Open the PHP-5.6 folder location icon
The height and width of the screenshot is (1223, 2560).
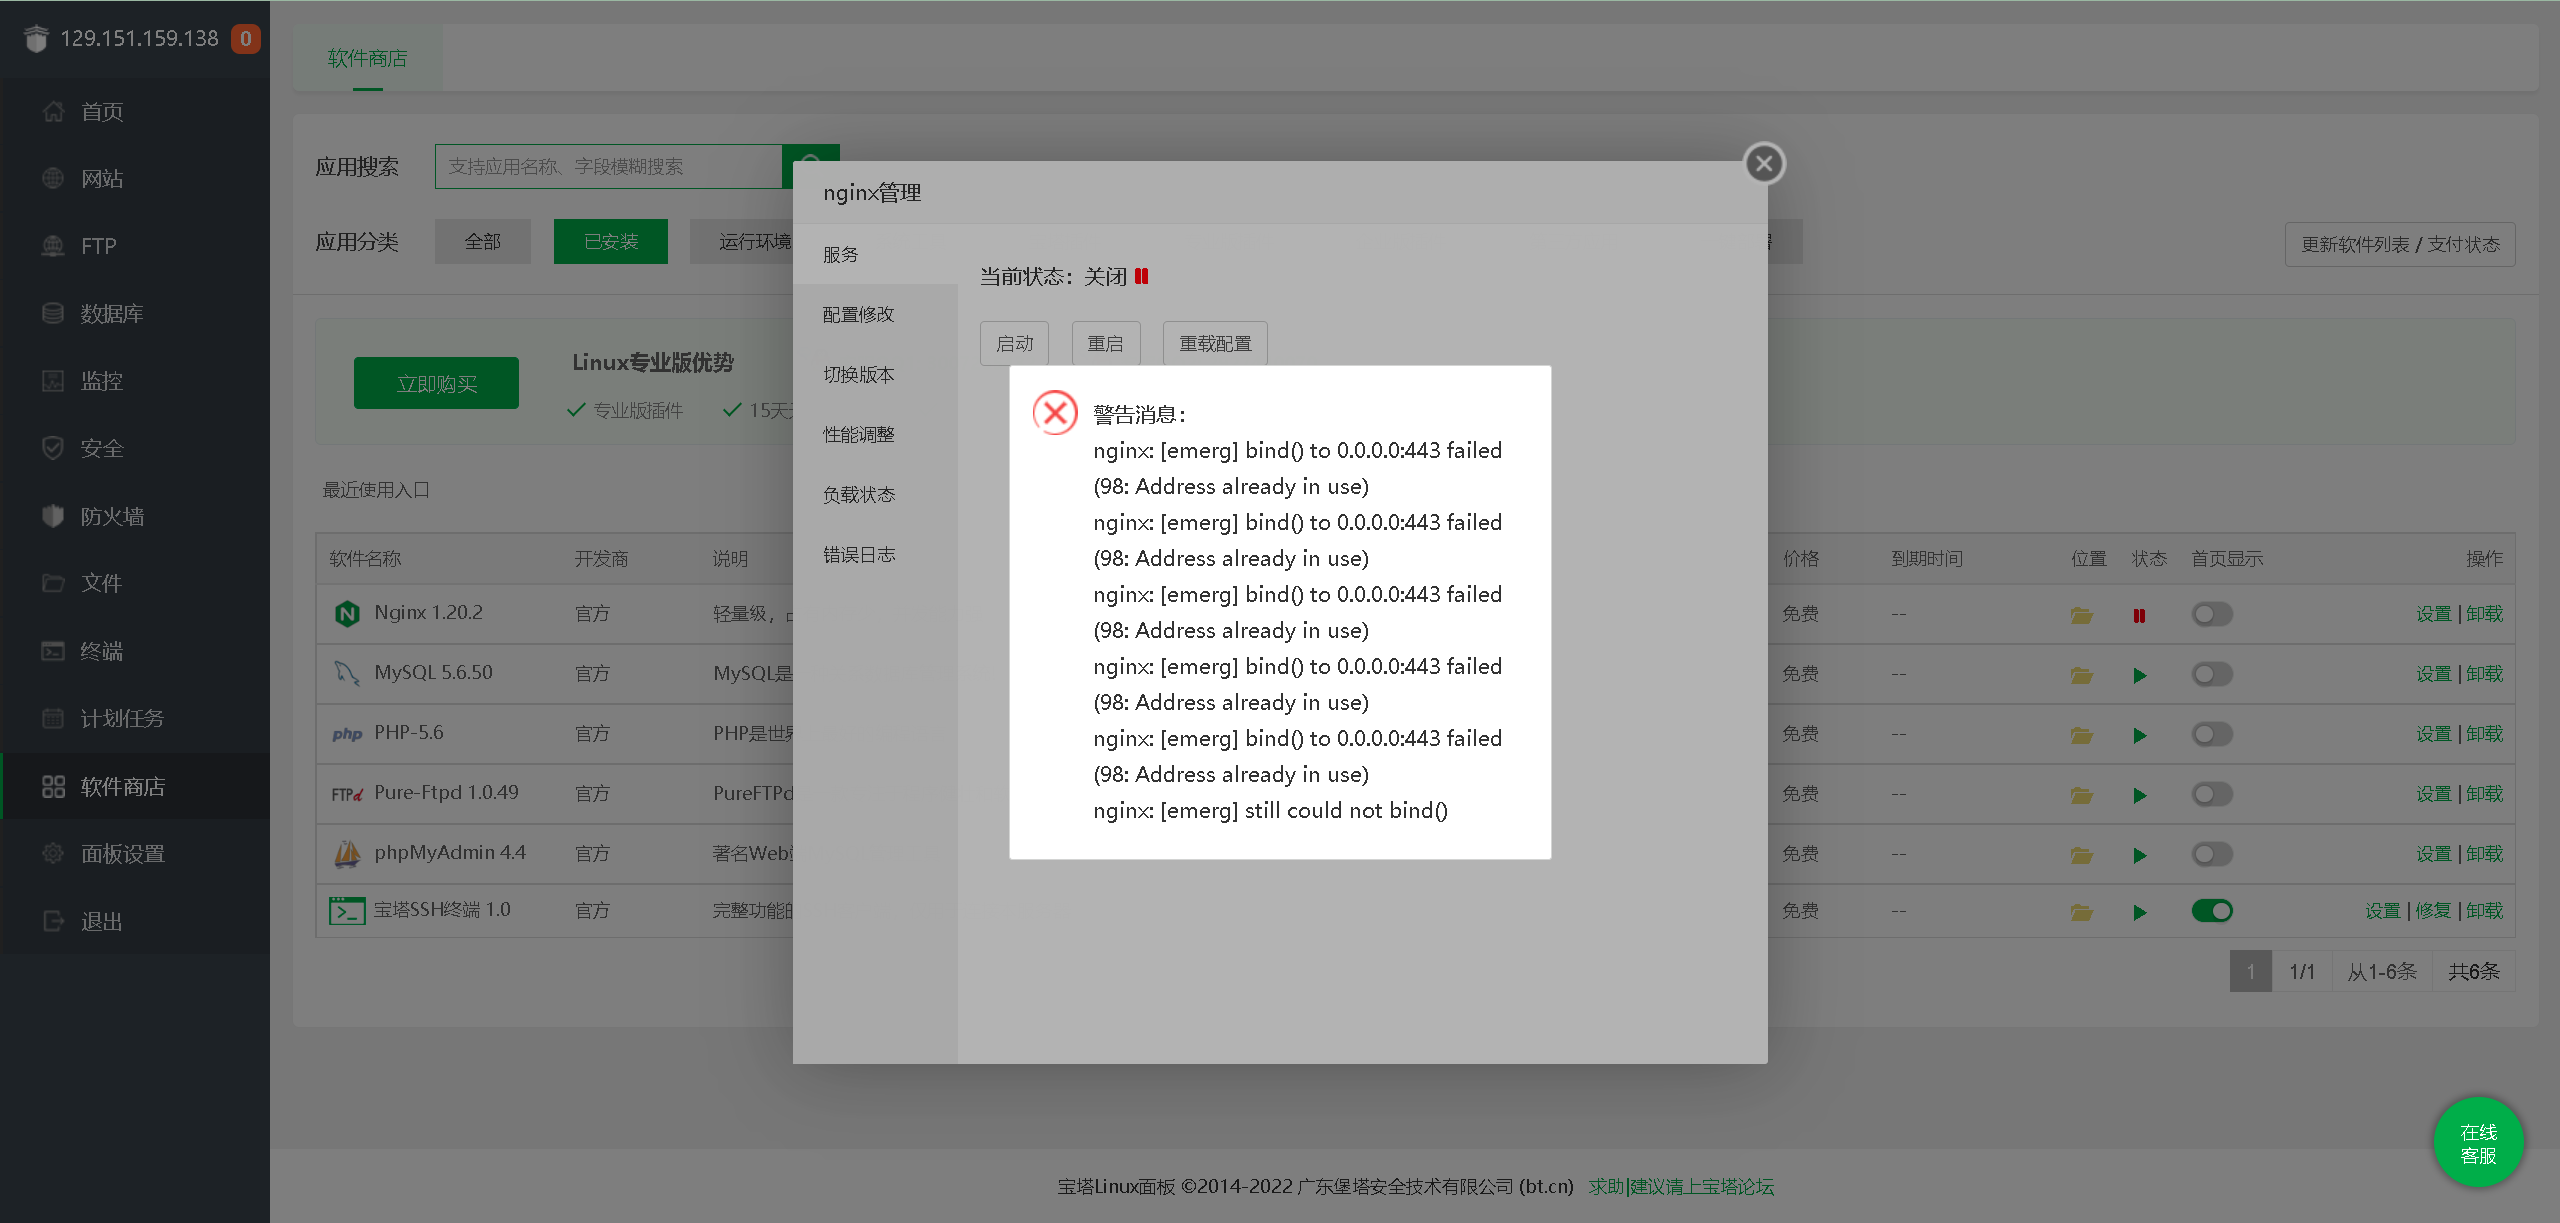click(2082, 735)
